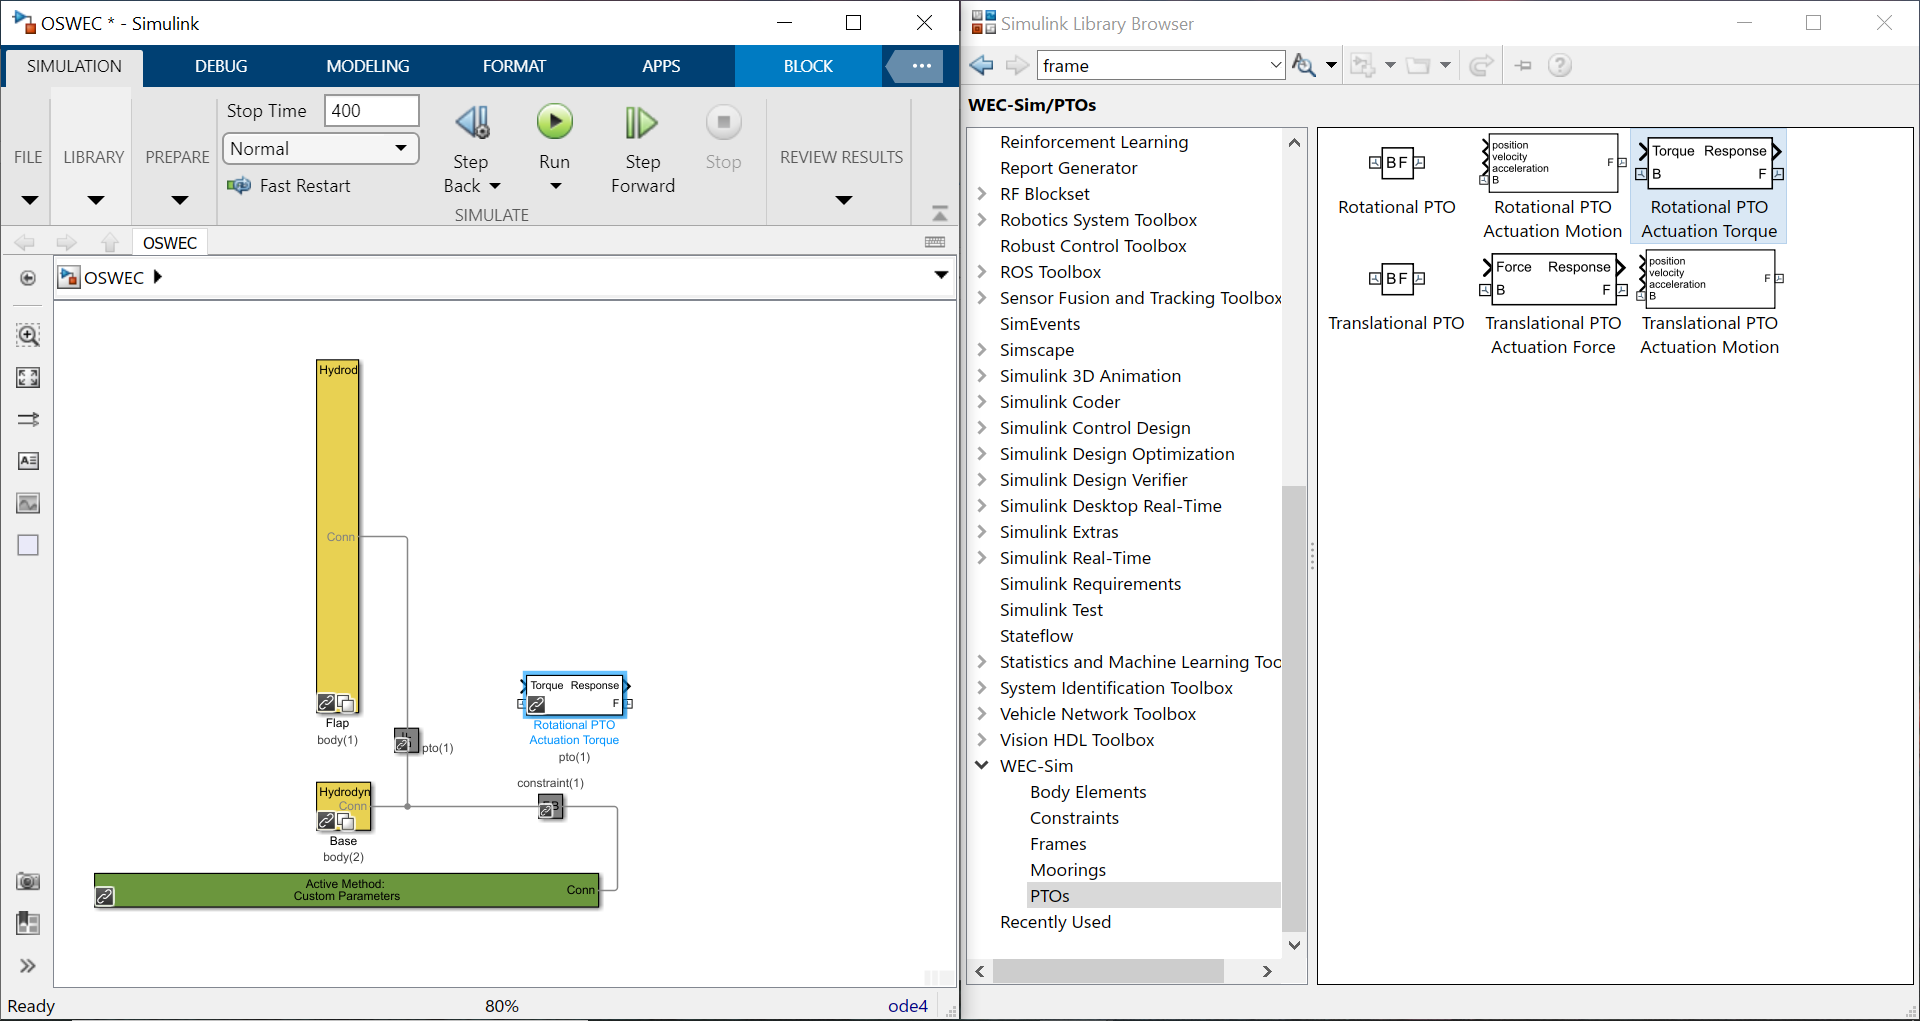Select Translational PTO Actuation Motion block

click(1710, 279)
